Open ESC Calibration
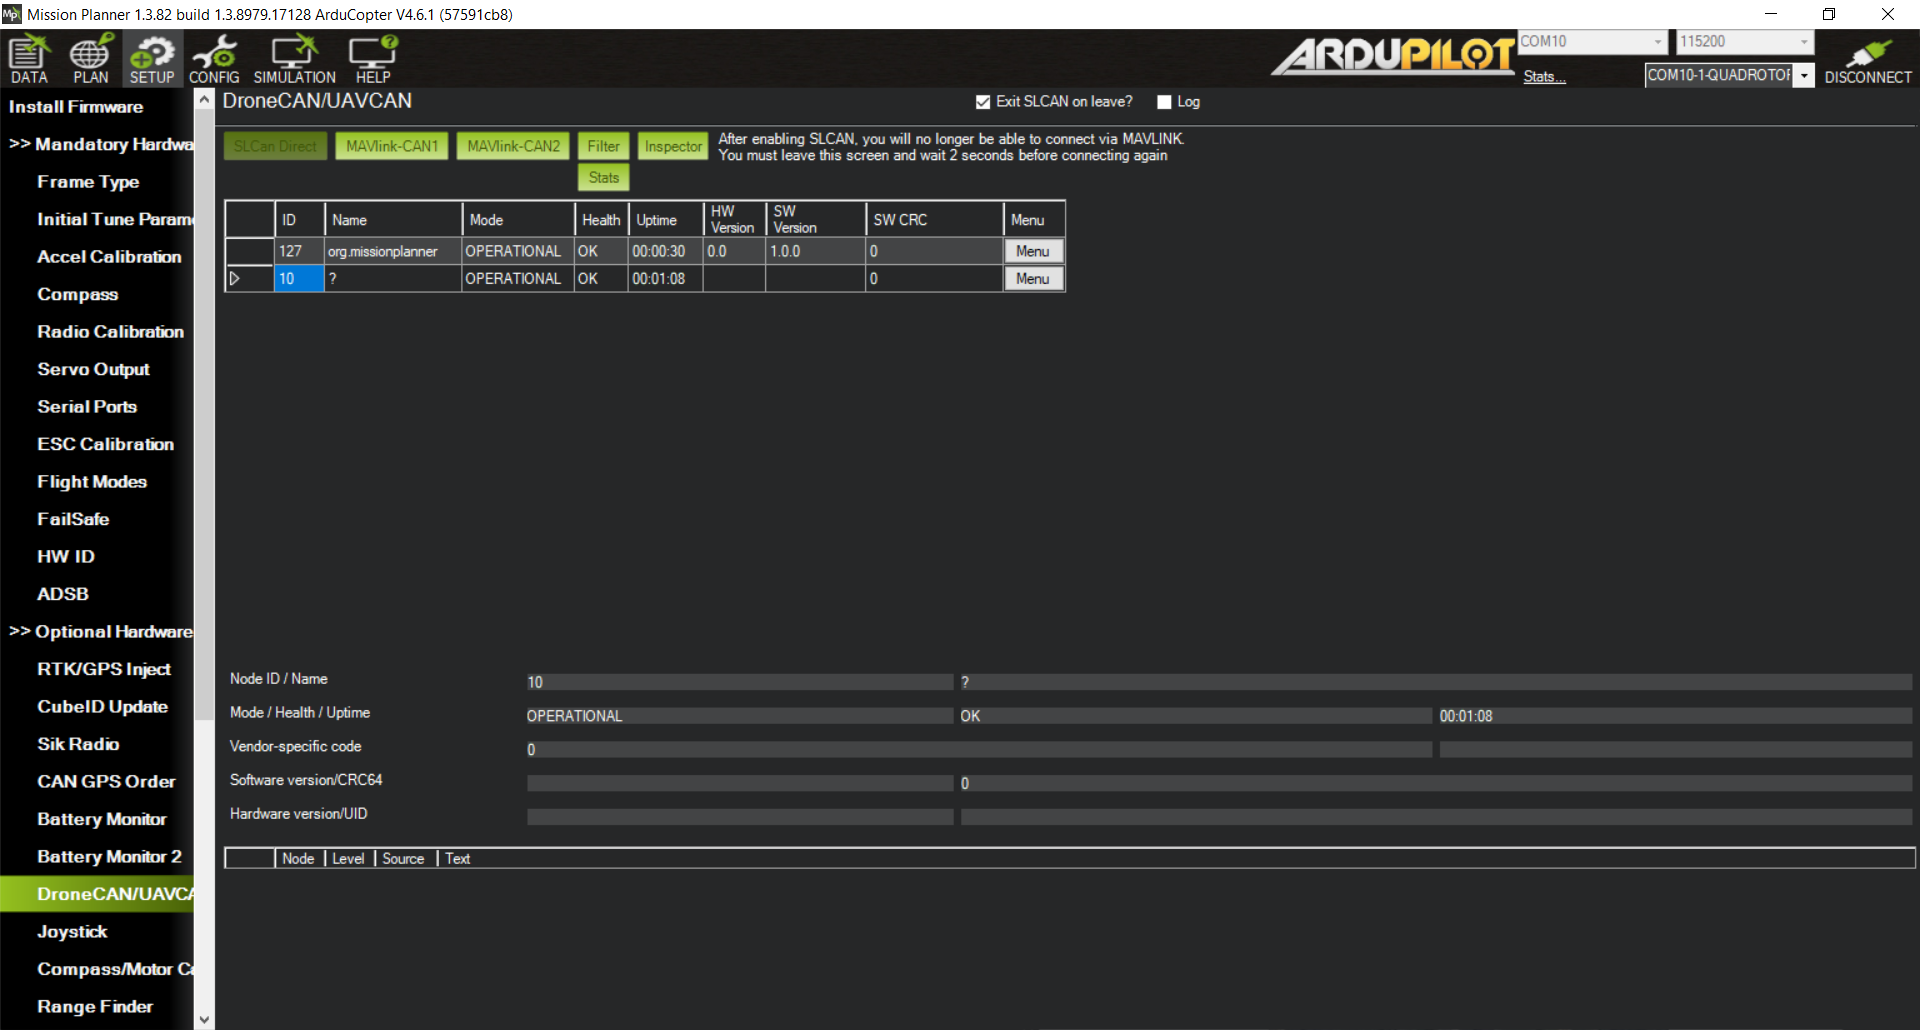The image size is (1920, 1030). tap(105, 444)
